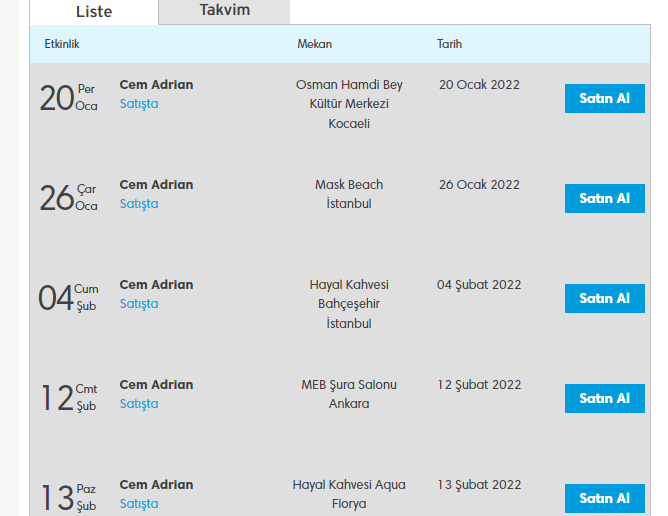Viewport: 668px width, 516px height.
Task: Hit Satın Al for the 13 Şubat 2022 event
Action: 604,498
